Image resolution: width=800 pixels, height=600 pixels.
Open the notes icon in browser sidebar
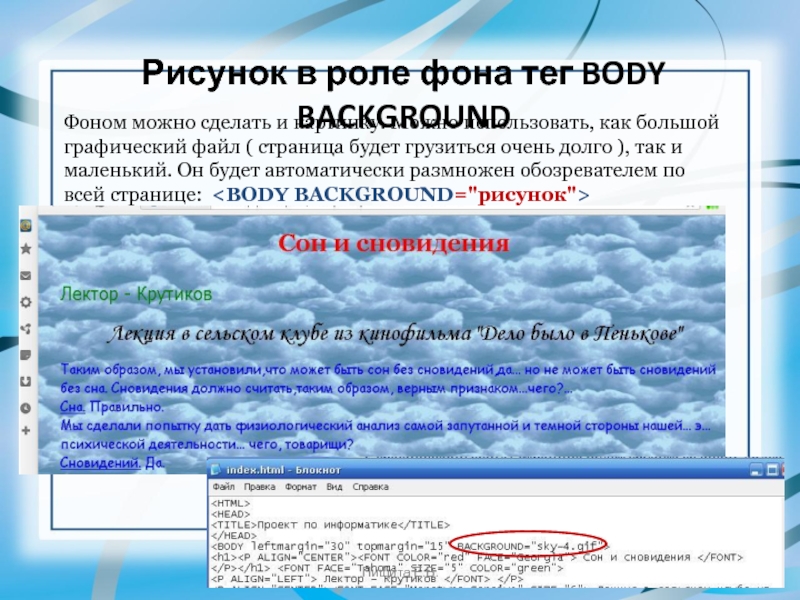[26, 355]
